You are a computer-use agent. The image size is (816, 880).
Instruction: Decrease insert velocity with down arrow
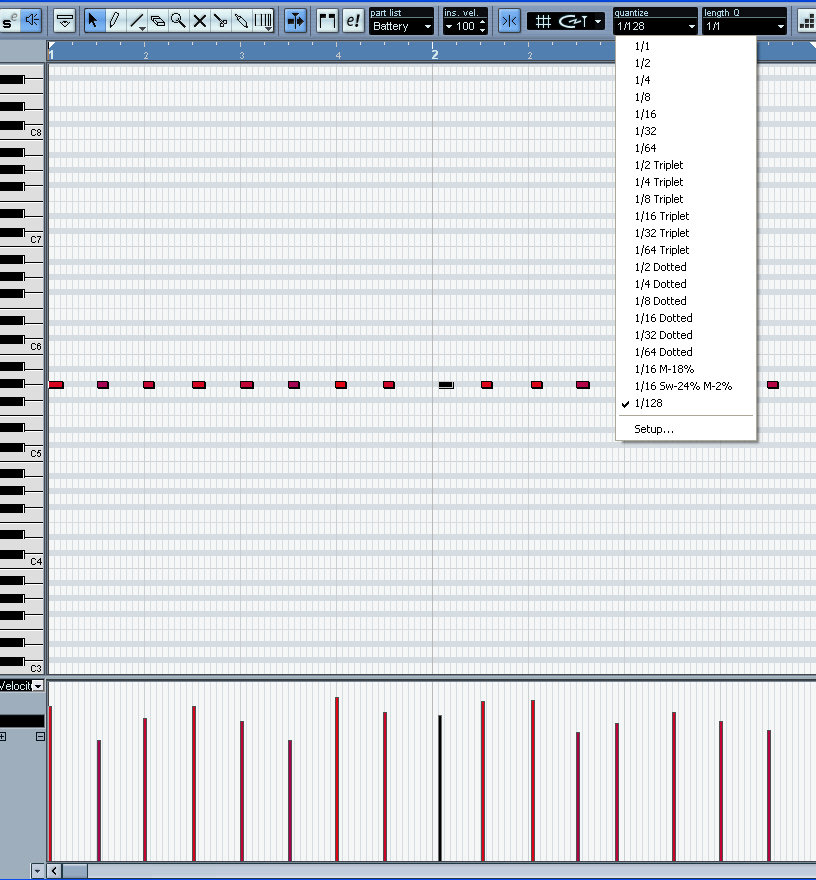[x=483, y=30]
